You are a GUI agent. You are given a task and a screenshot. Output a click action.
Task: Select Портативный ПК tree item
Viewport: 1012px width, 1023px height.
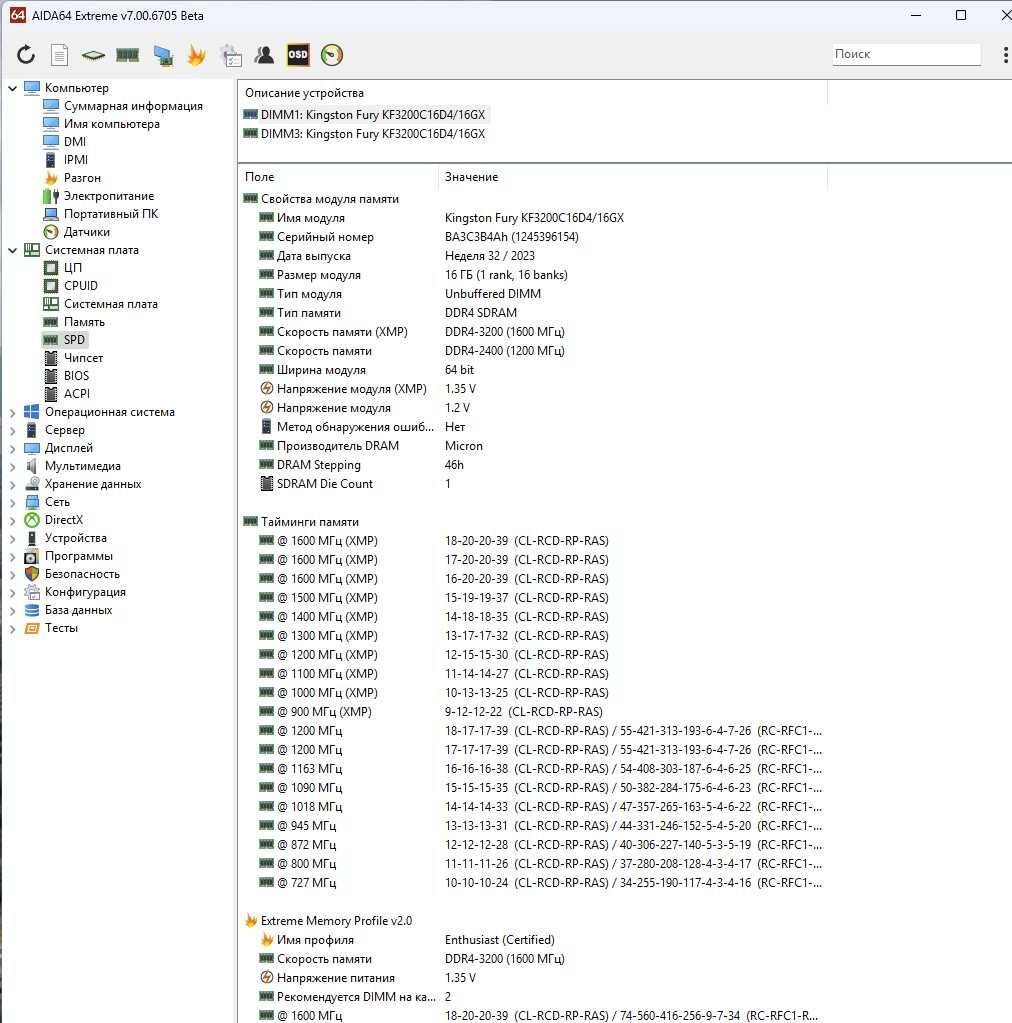pos(111,214)
